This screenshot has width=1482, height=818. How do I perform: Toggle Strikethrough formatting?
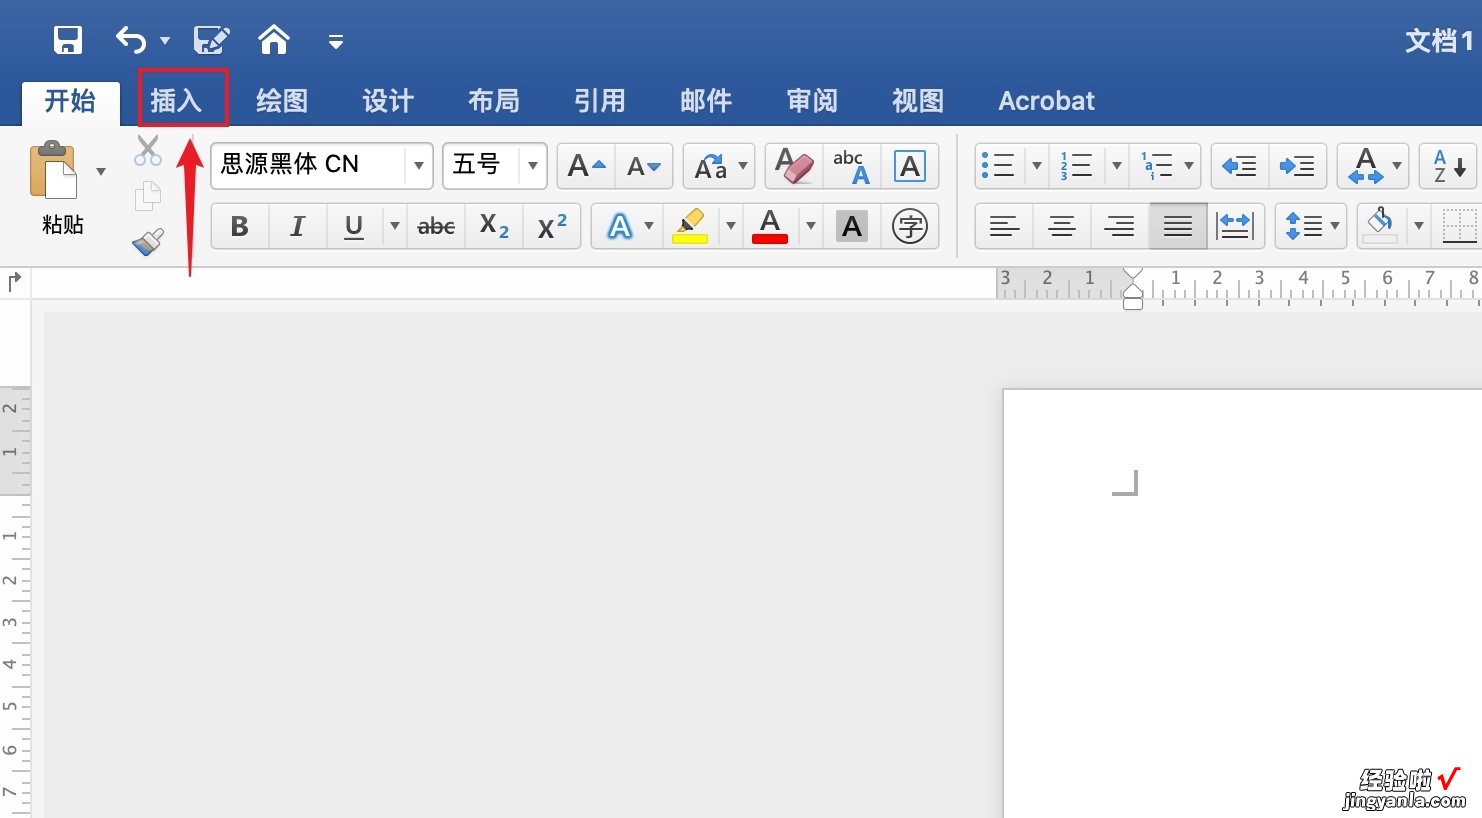[x=436, y=227]
